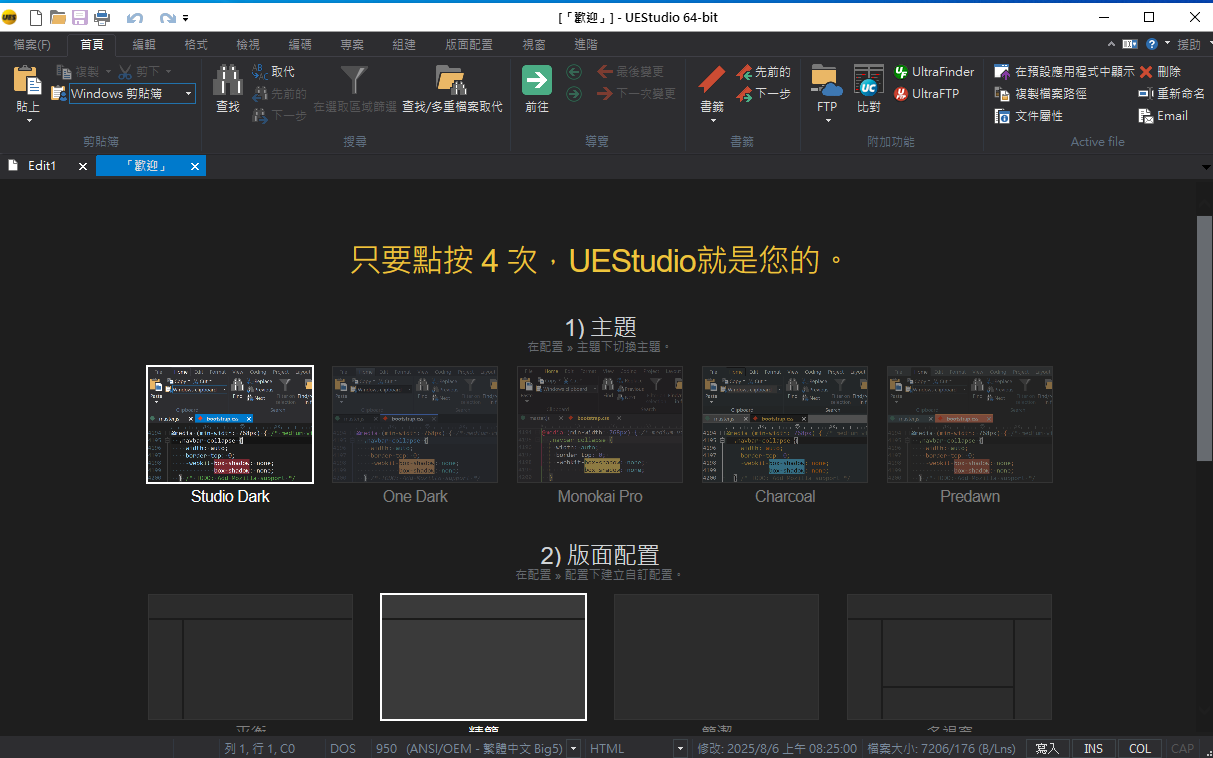Click the Email active file icon
The height and width of the screenshot is (758, 1213).
pyautogui.click(x=1163, y=116)
